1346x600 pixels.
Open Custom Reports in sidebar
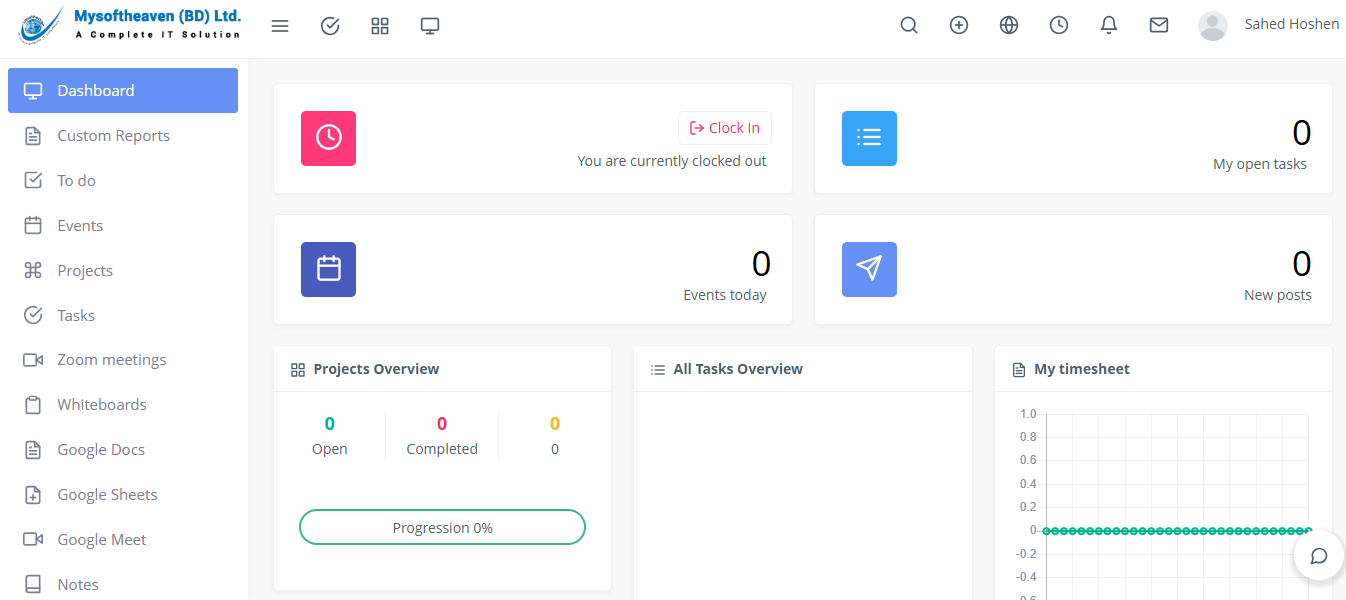(113, 136)
